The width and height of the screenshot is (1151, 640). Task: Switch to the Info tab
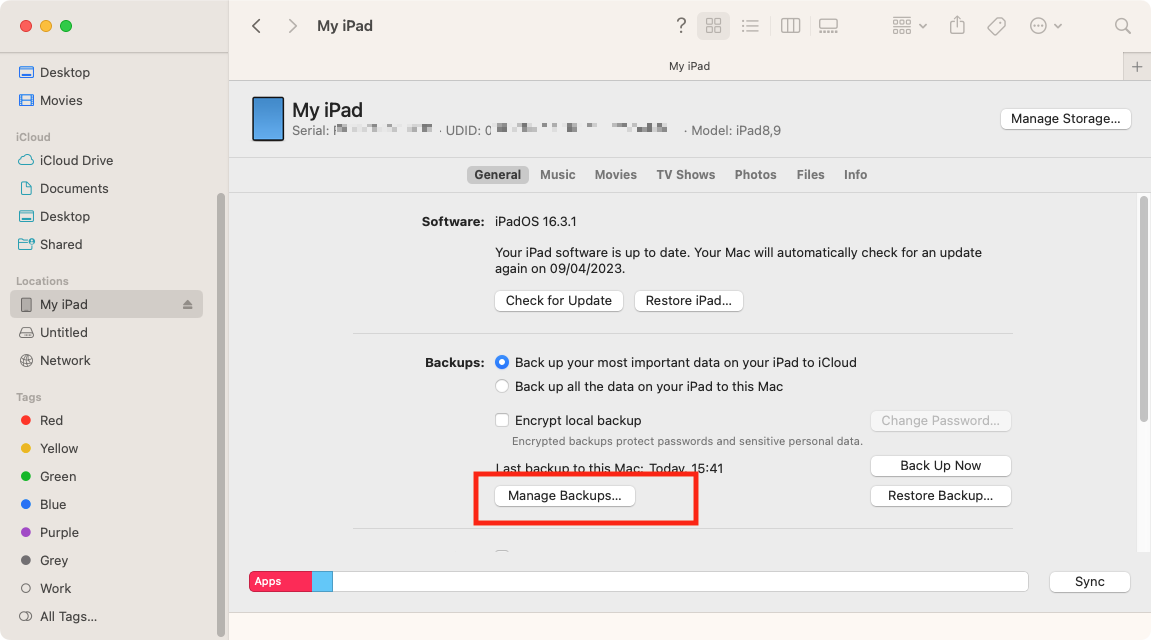tap(855, 175)
